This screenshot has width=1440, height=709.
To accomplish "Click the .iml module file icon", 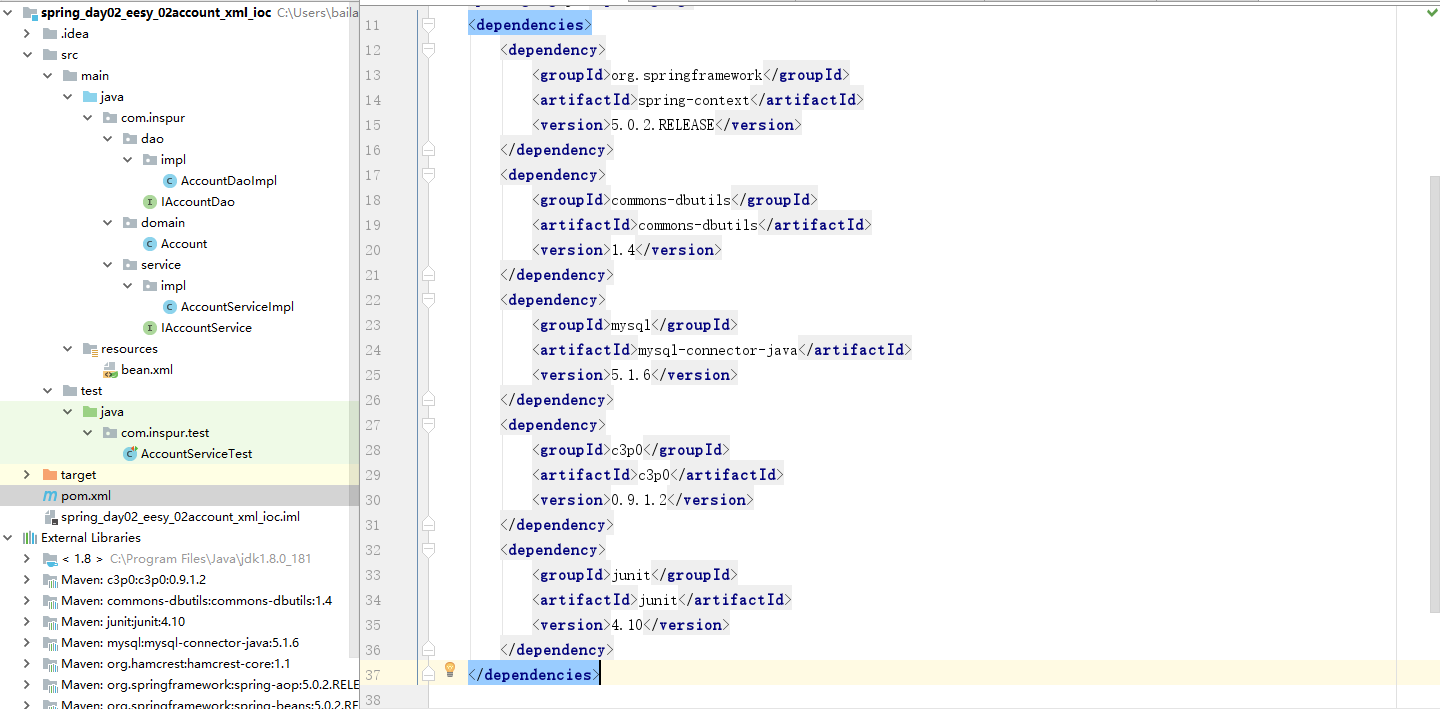I will tap(50, 517).
